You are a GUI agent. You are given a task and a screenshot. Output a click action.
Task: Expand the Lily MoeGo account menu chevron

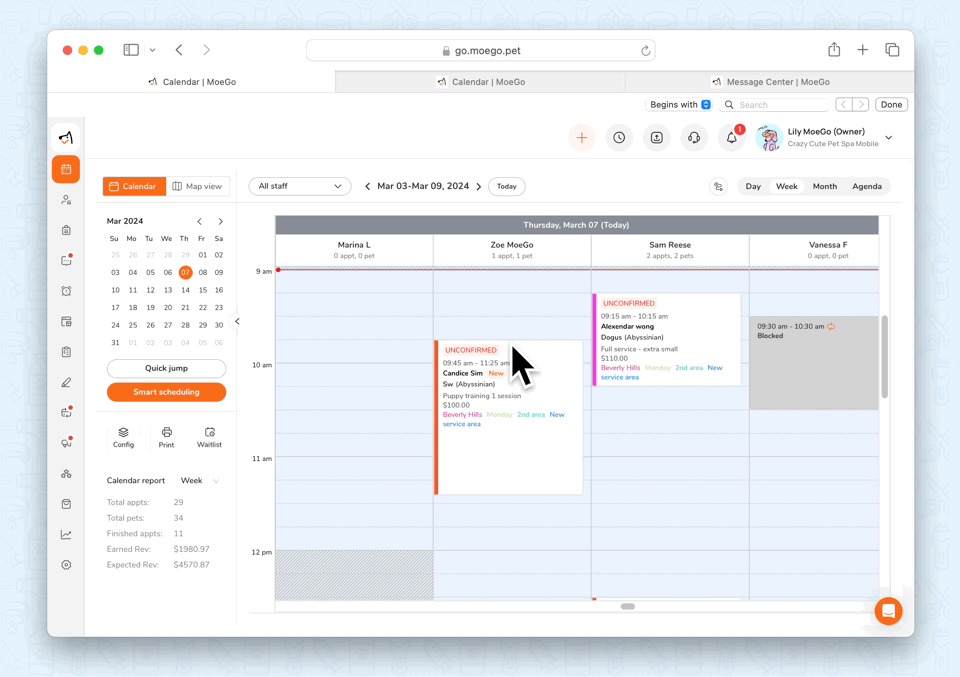coord(889,138)
